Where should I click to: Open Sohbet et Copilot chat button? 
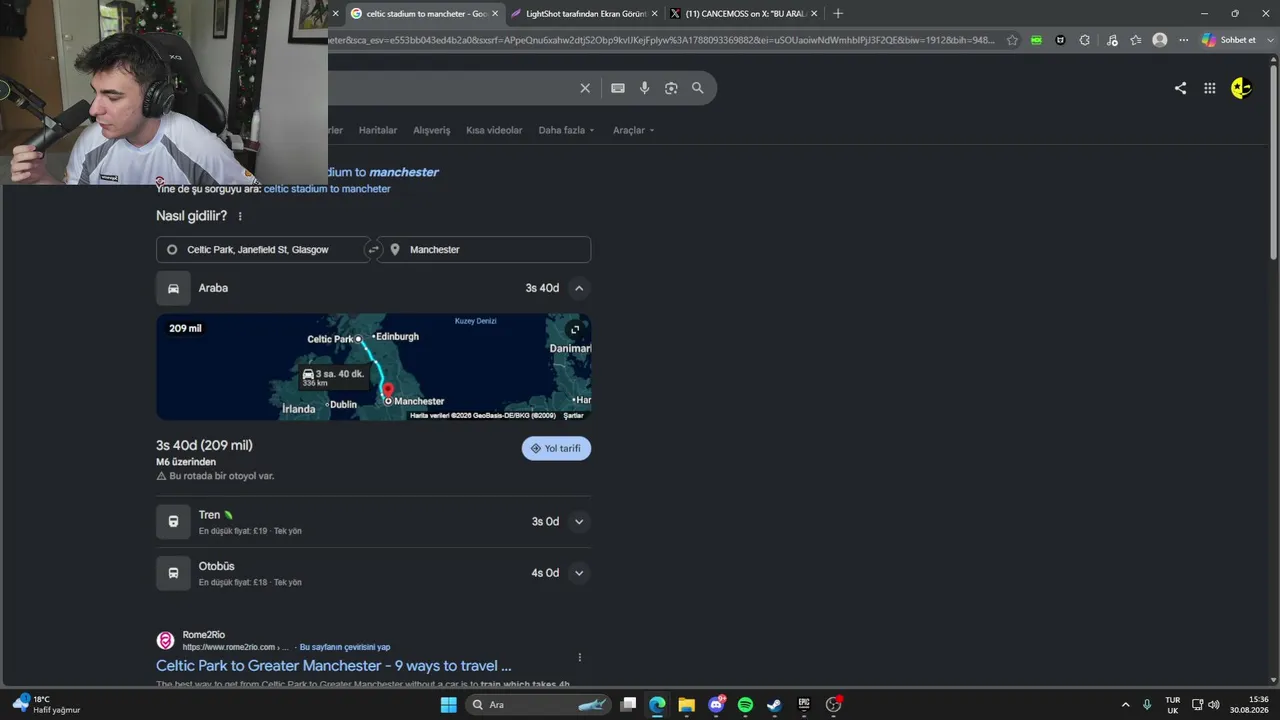pyautogui.click(x=1228, y=40)
